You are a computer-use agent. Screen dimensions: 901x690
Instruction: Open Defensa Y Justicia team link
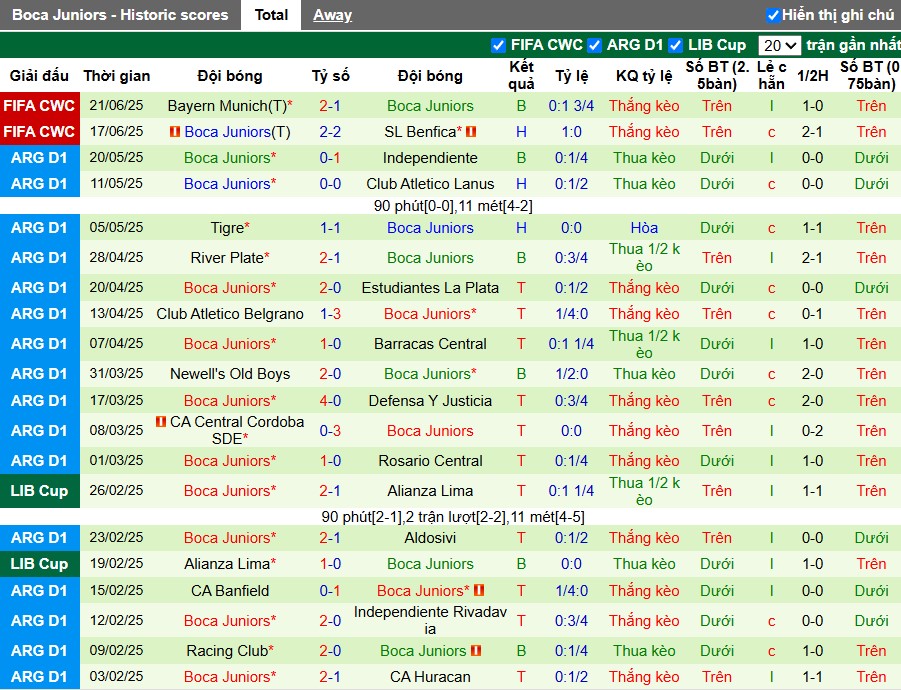(x=430, y=400)
